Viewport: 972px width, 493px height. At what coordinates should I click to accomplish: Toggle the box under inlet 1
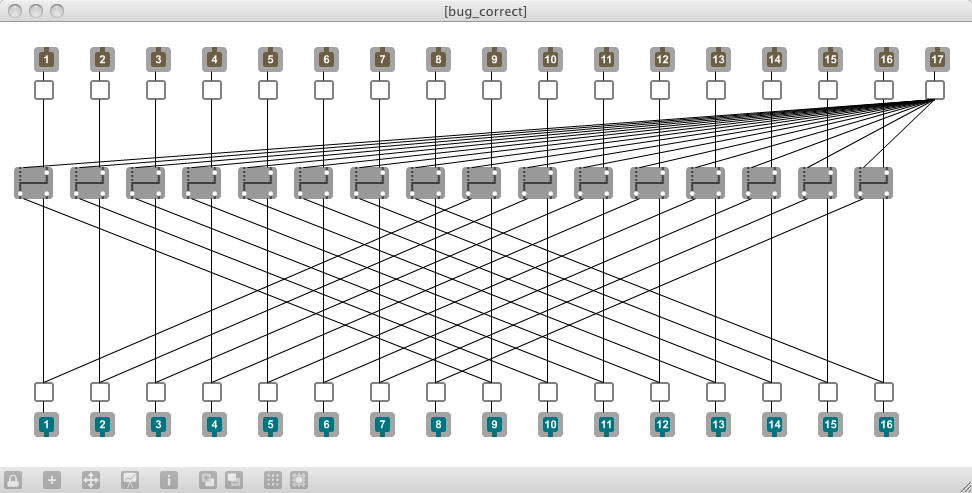tap(43, 90)
